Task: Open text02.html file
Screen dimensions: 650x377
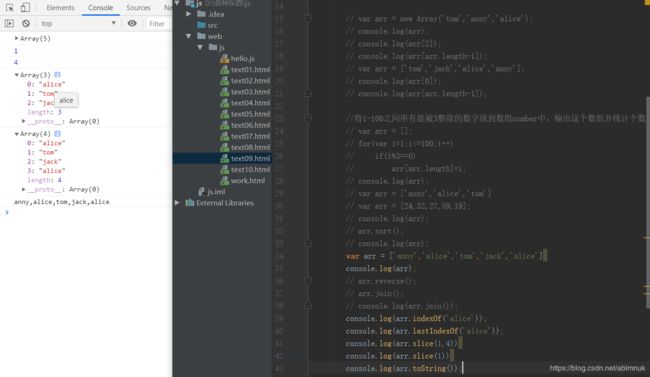Action: coord(250,80)
